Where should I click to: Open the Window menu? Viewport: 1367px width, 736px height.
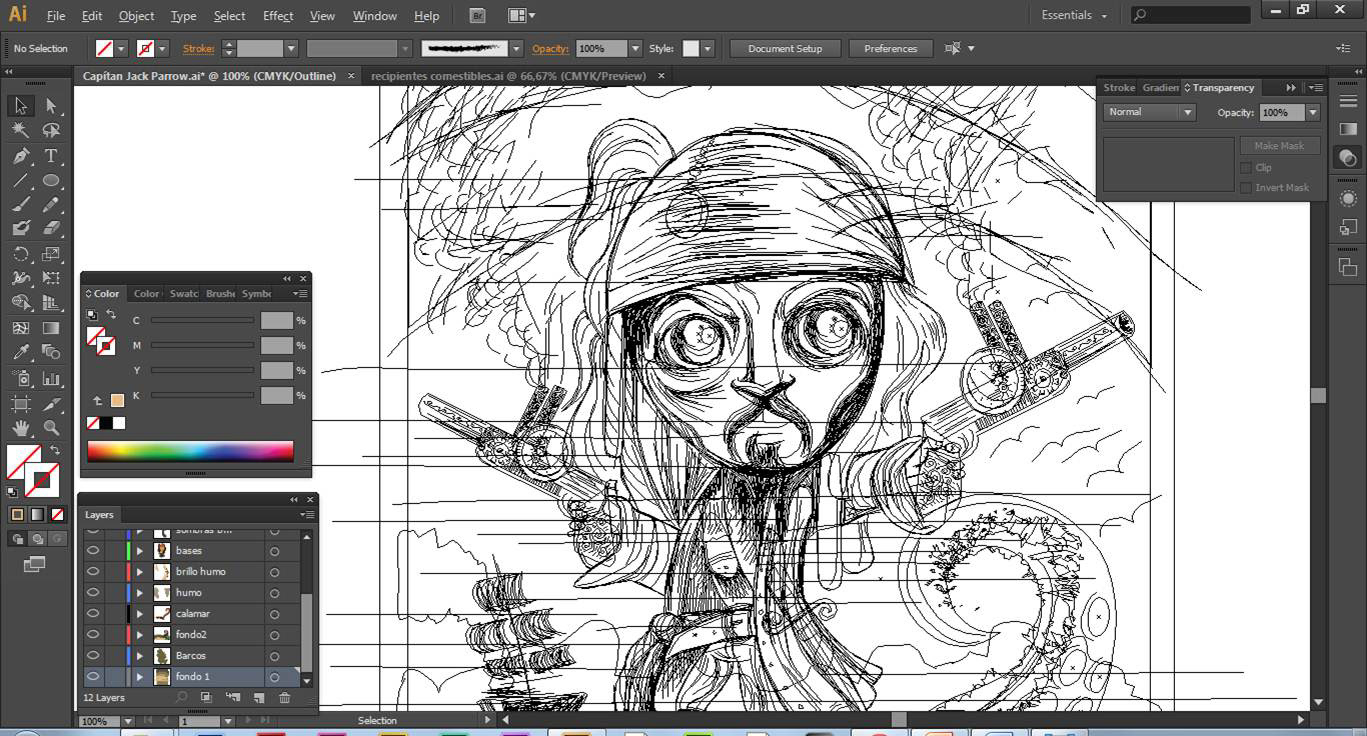375,16
